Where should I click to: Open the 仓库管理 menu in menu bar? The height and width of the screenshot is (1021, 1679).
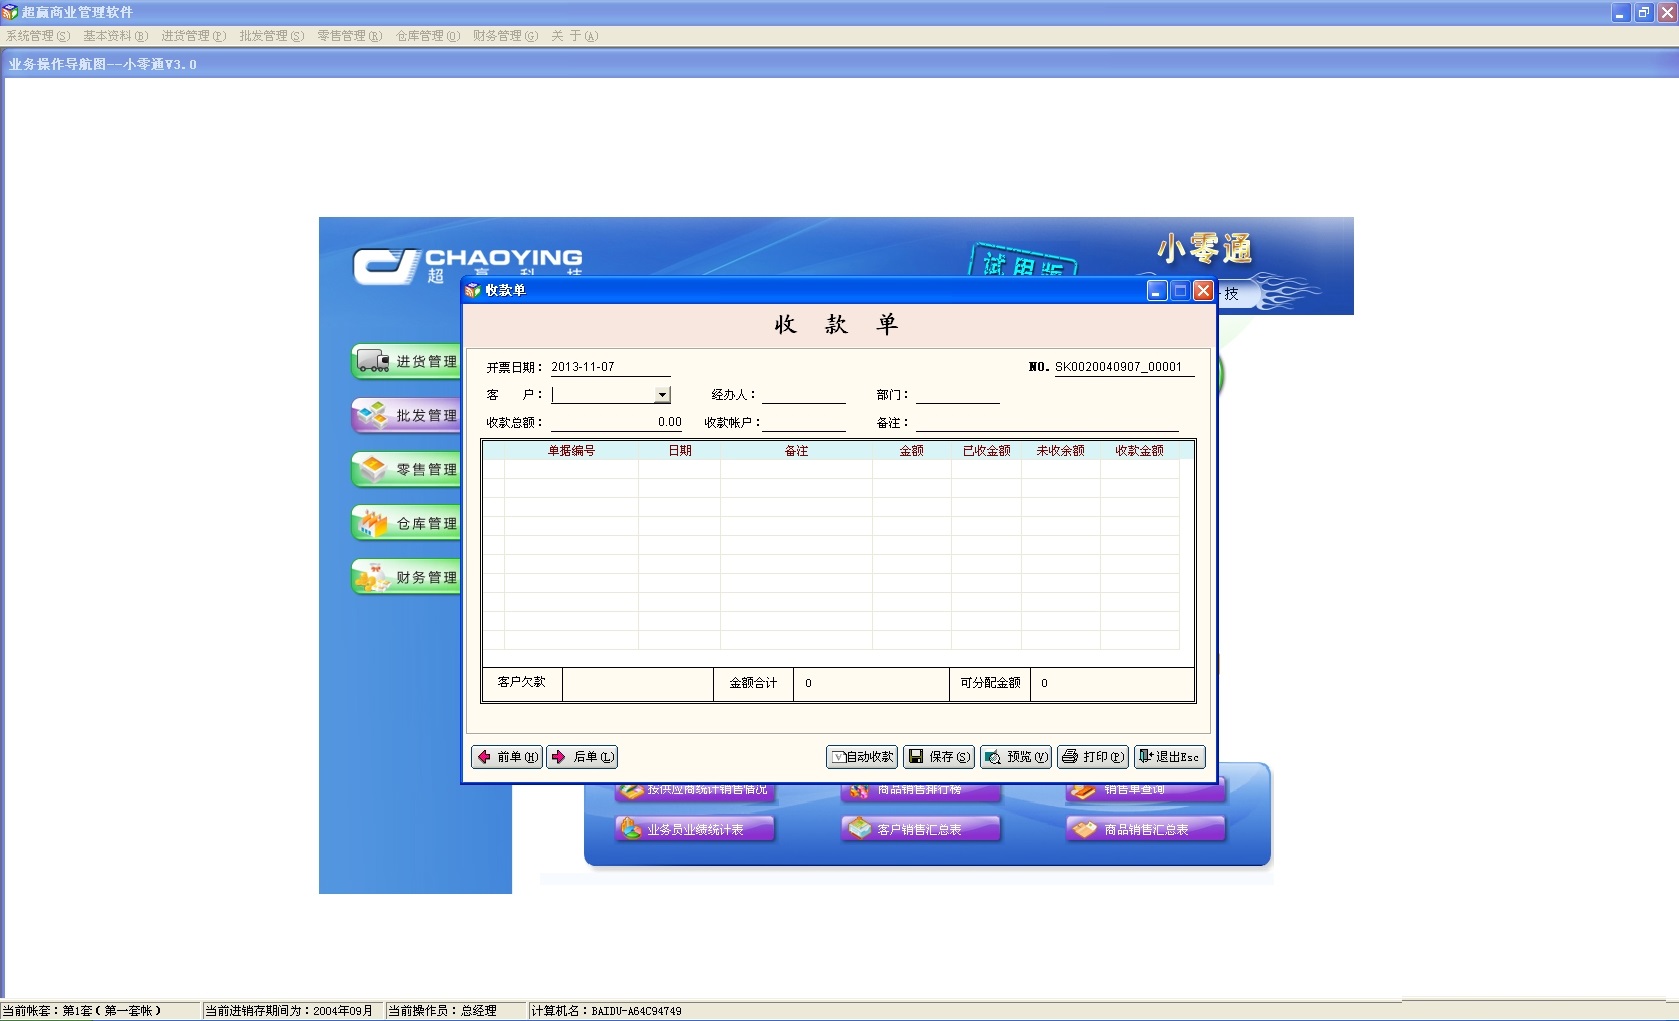pyautogui.click(x=427, y=36)
